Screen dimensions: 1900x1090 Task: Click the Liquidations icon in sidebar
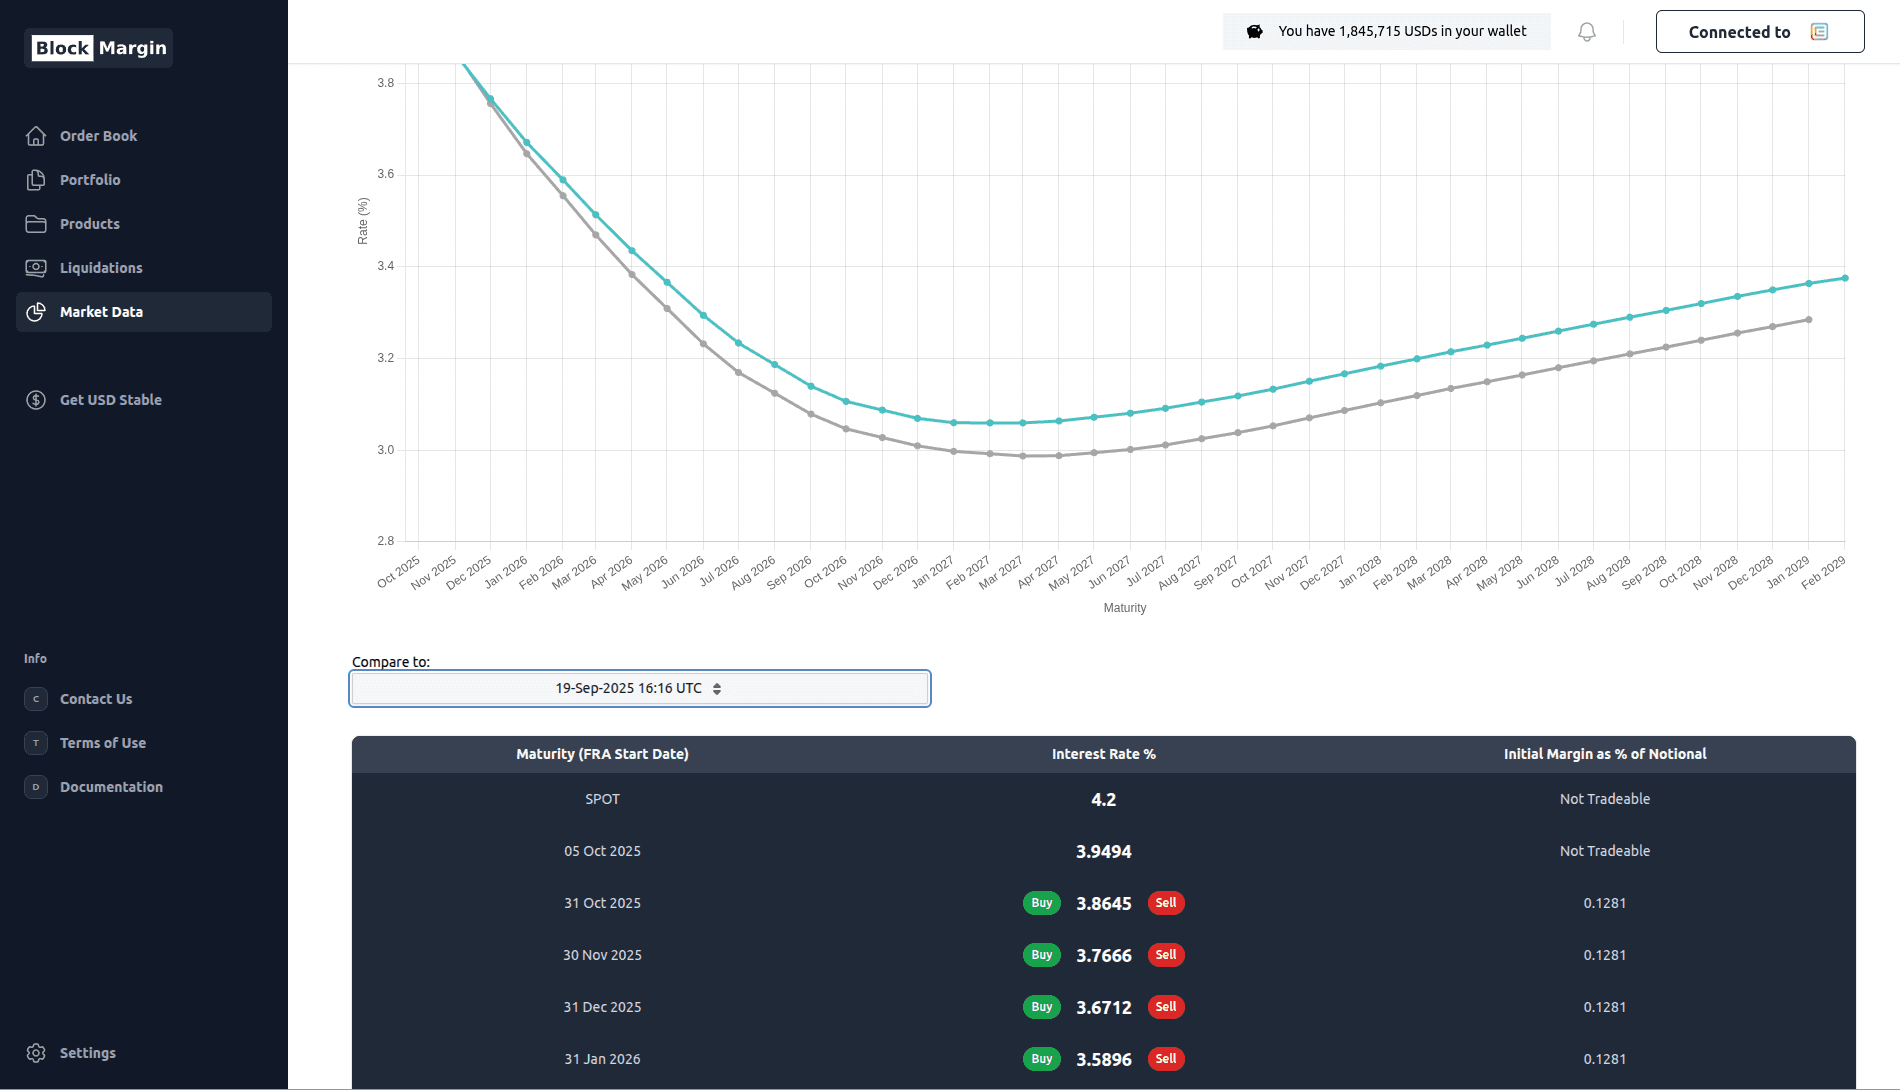[36, 268]
